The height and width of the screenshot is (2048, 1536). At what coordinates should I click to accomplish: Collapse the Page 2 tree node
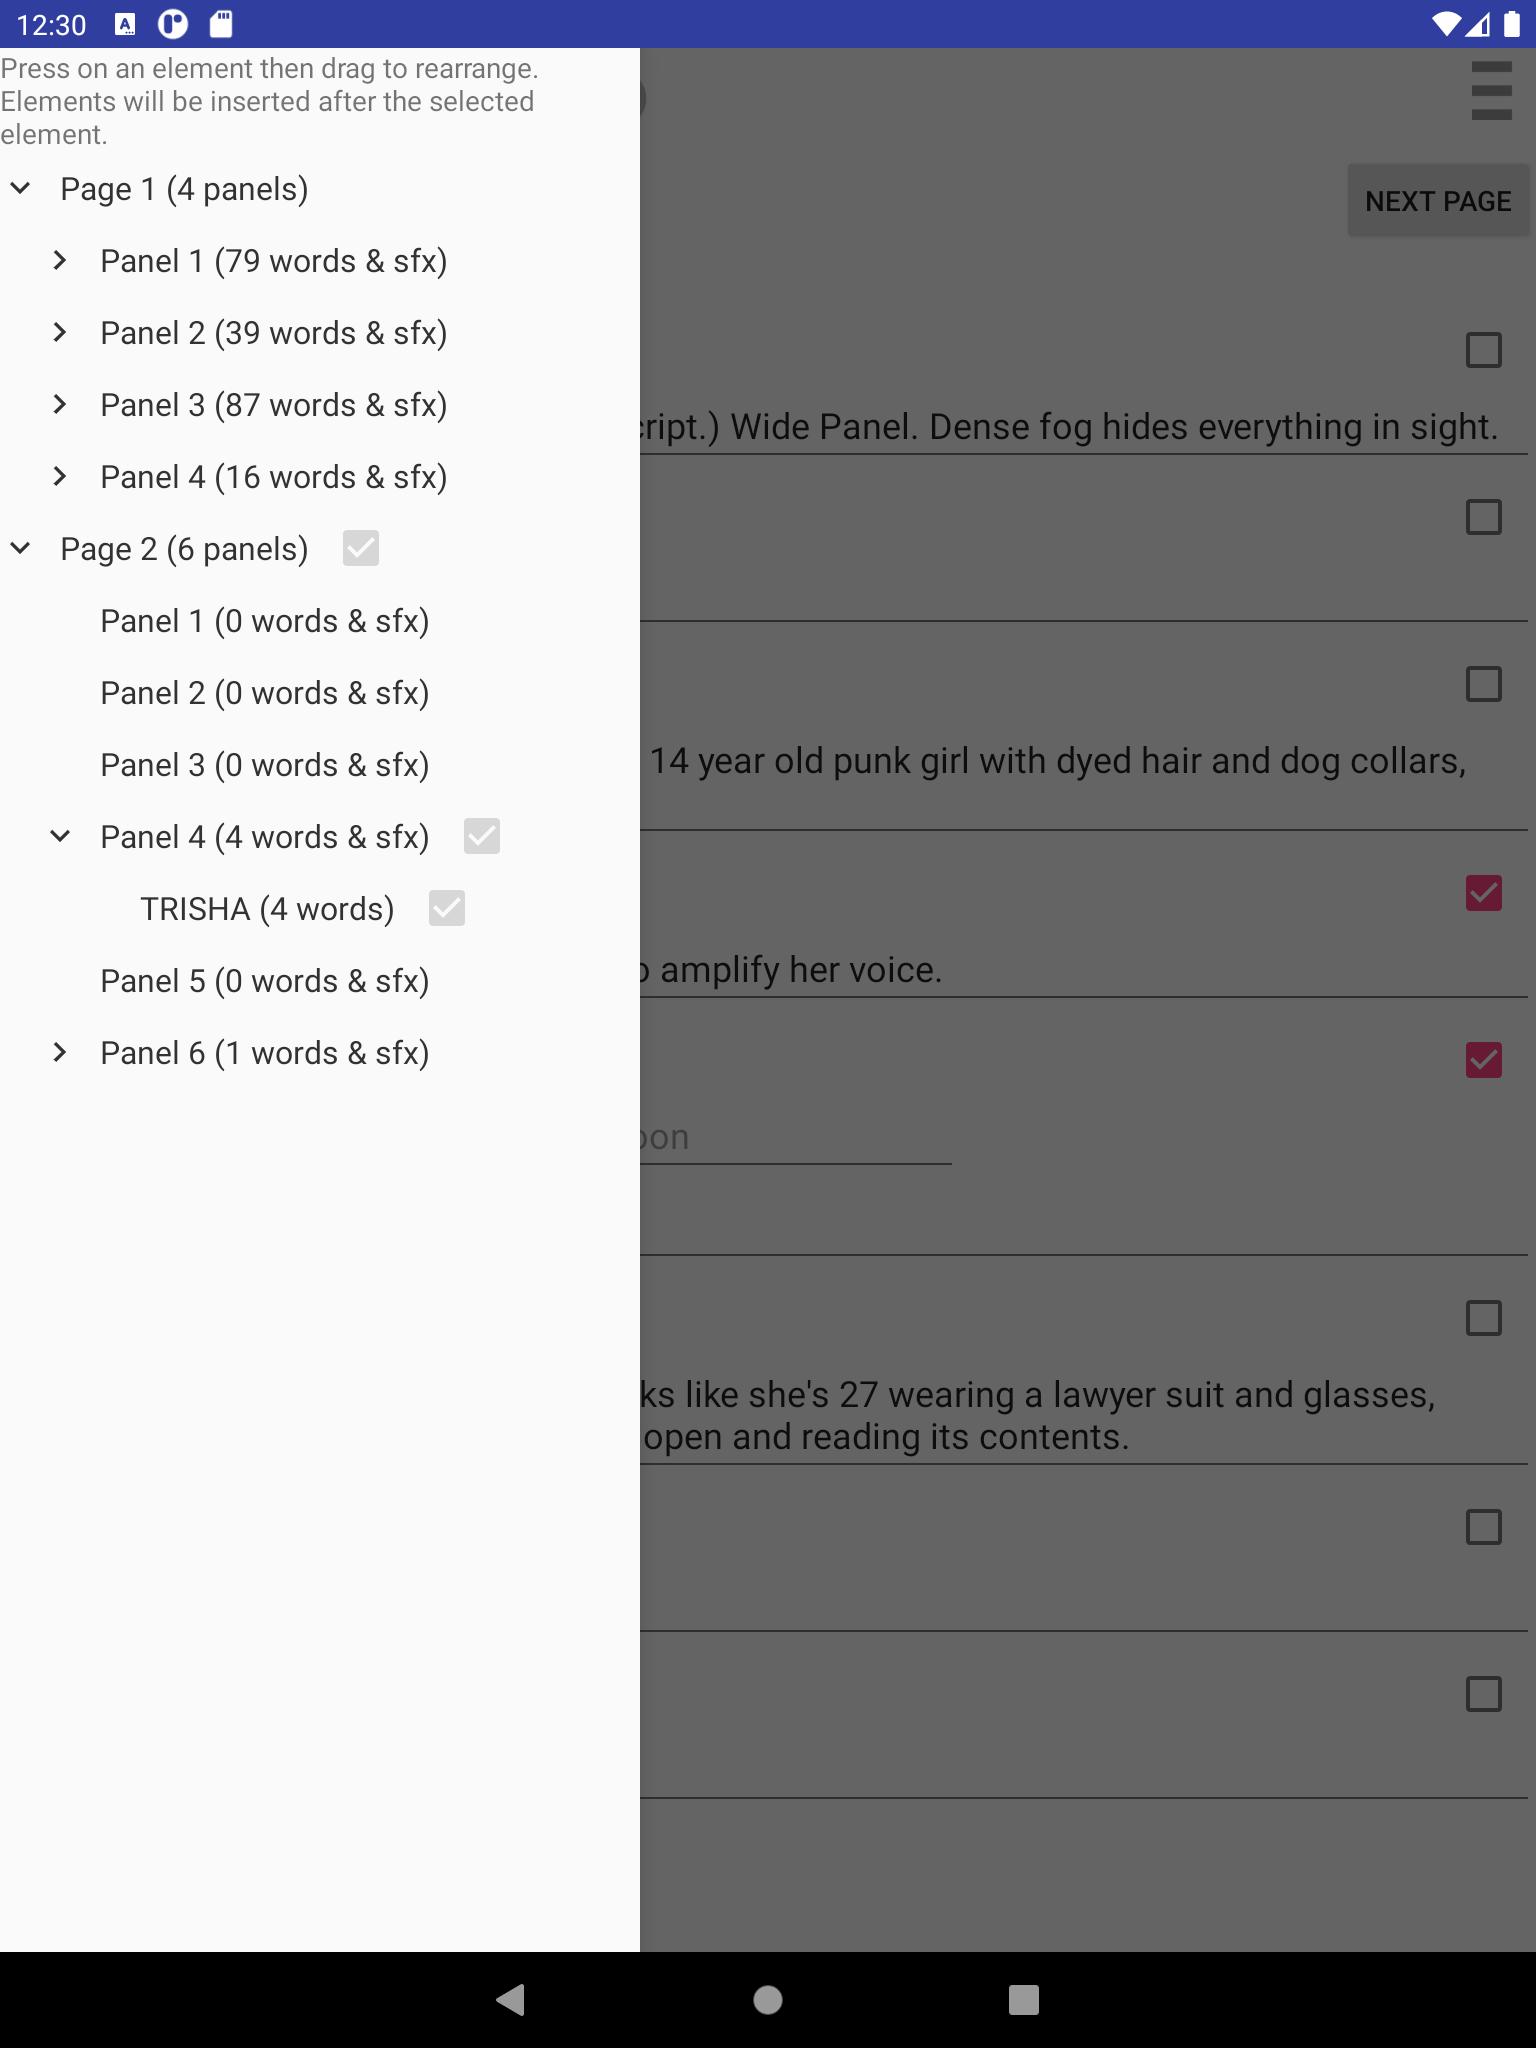click(21, 549)
